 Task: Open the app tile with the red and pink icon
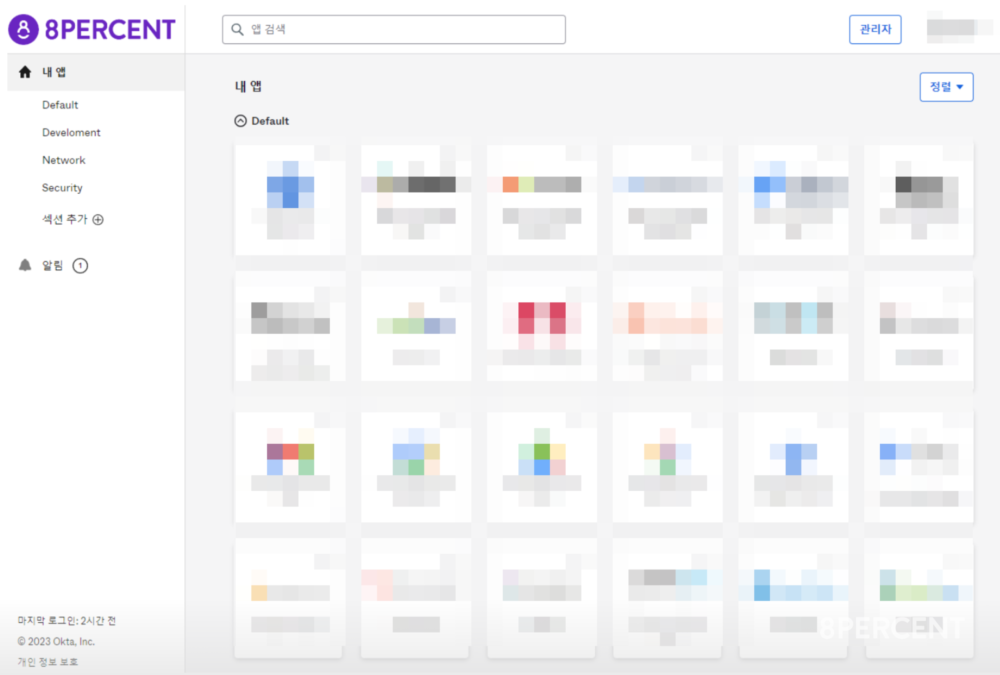pos(541,325)
